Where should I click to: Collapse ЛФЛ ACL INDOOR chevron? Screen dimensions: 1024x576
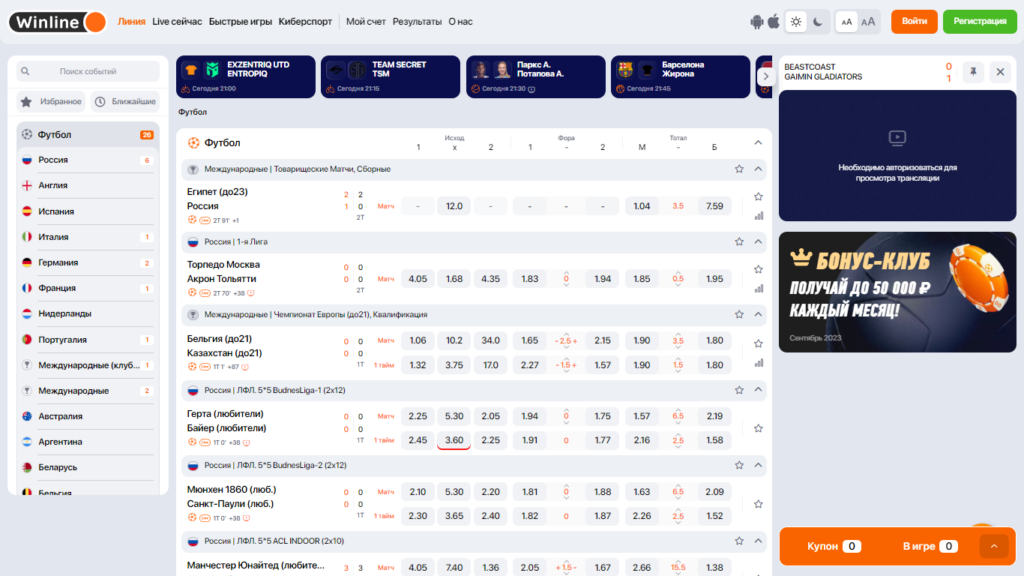click(758, 541)
